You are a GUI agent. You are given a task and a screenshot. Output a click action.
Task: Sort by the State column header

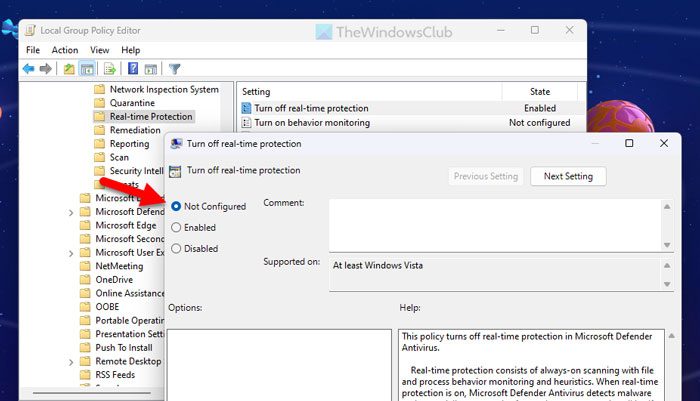click(x=540, y=92)
